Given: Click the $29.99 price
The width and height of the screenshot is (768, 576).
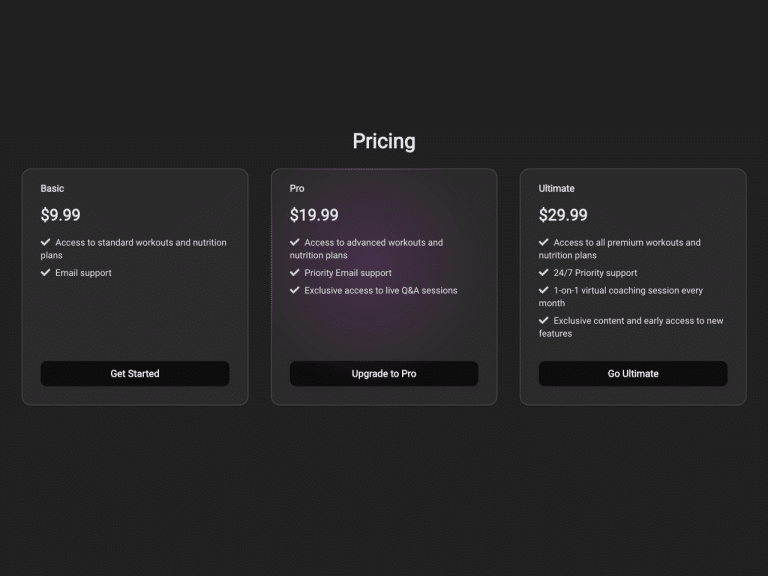Looking at the screenshot, I should click(563, 215).
